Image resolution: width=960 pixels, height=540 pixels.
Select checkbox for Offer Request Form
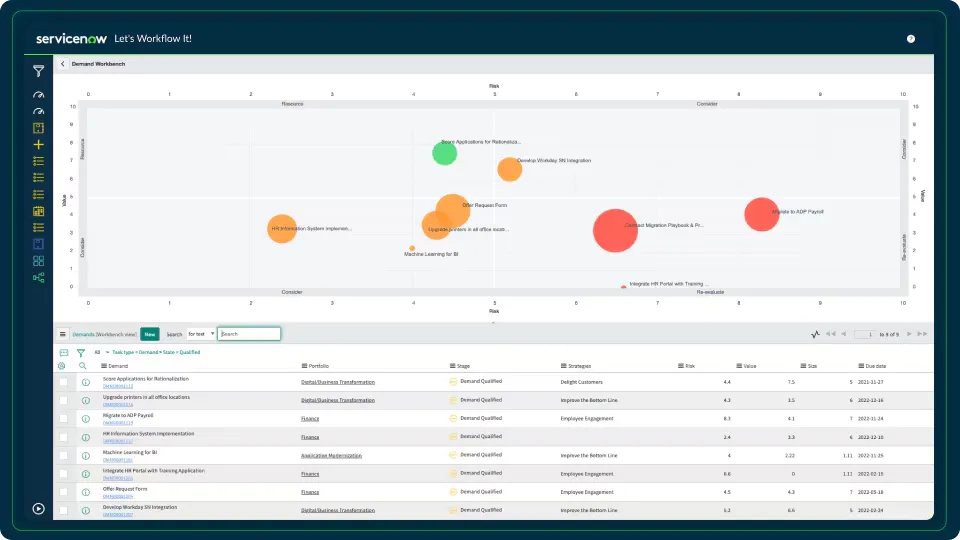tap(63, 492)
